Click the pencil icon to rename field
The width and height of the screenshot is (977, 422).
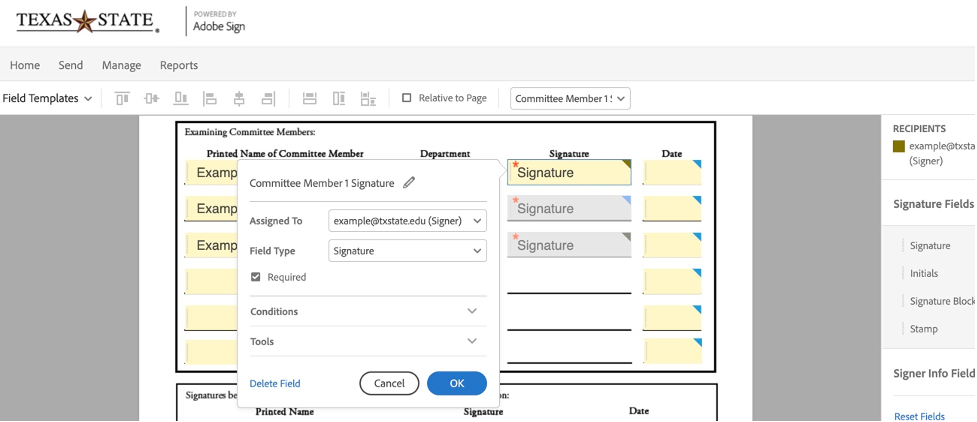(x=409, y=183)
